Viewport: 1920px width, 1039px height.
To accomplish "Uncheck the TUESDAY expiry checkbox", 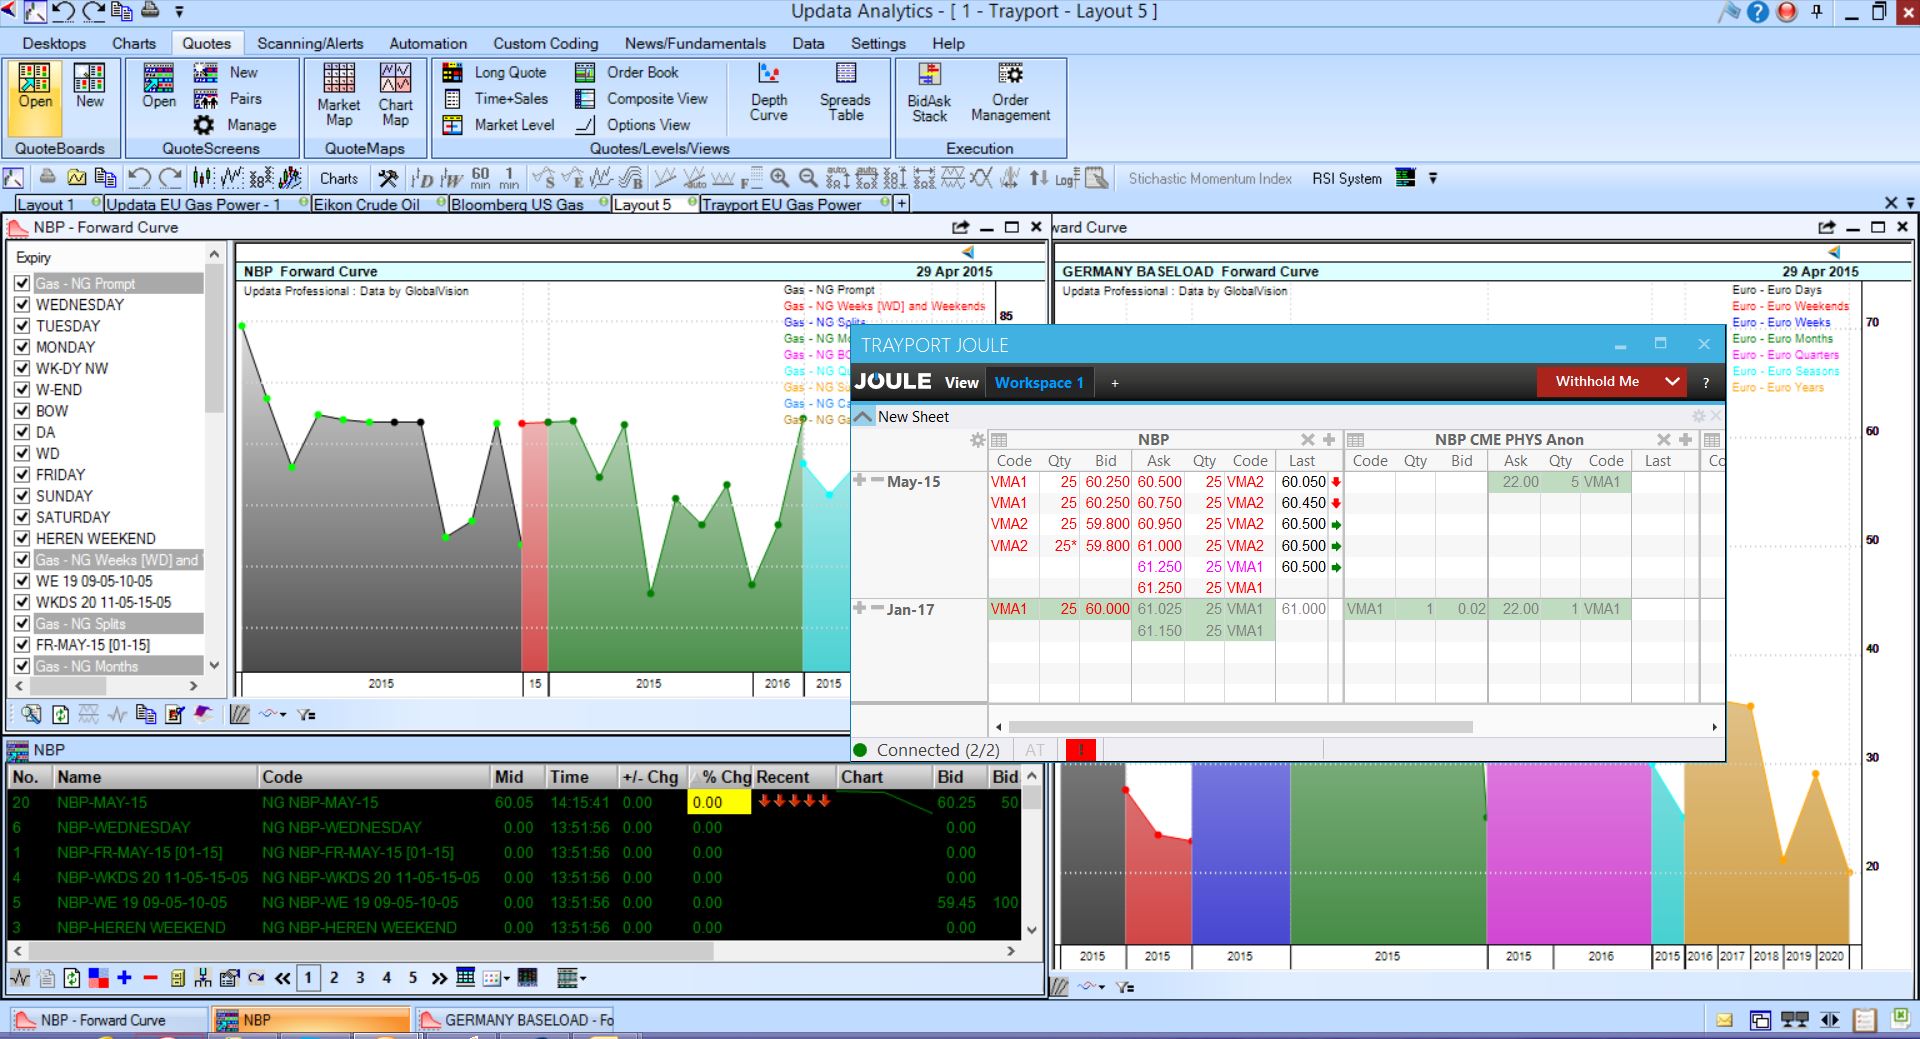I will tap(22, 326).
